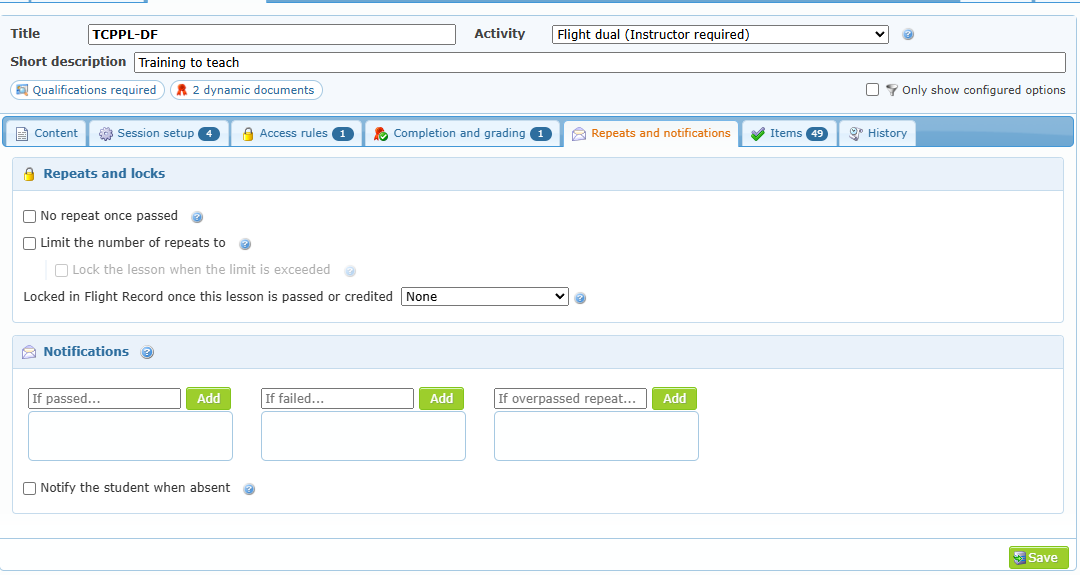Click help icon next to No repeat once passed

(x=197, y=218)
